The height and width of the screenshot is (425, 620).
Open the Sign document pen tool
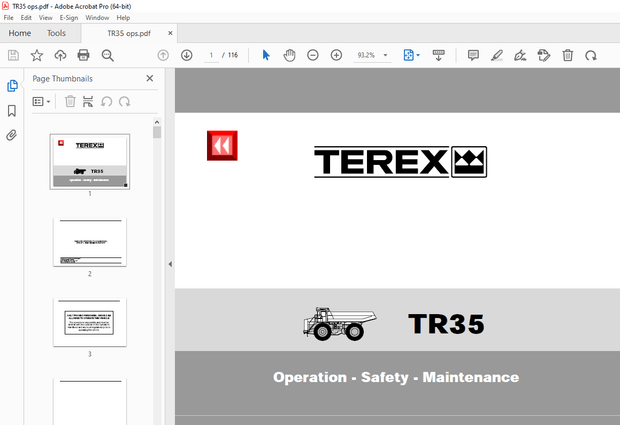point(520,55)
